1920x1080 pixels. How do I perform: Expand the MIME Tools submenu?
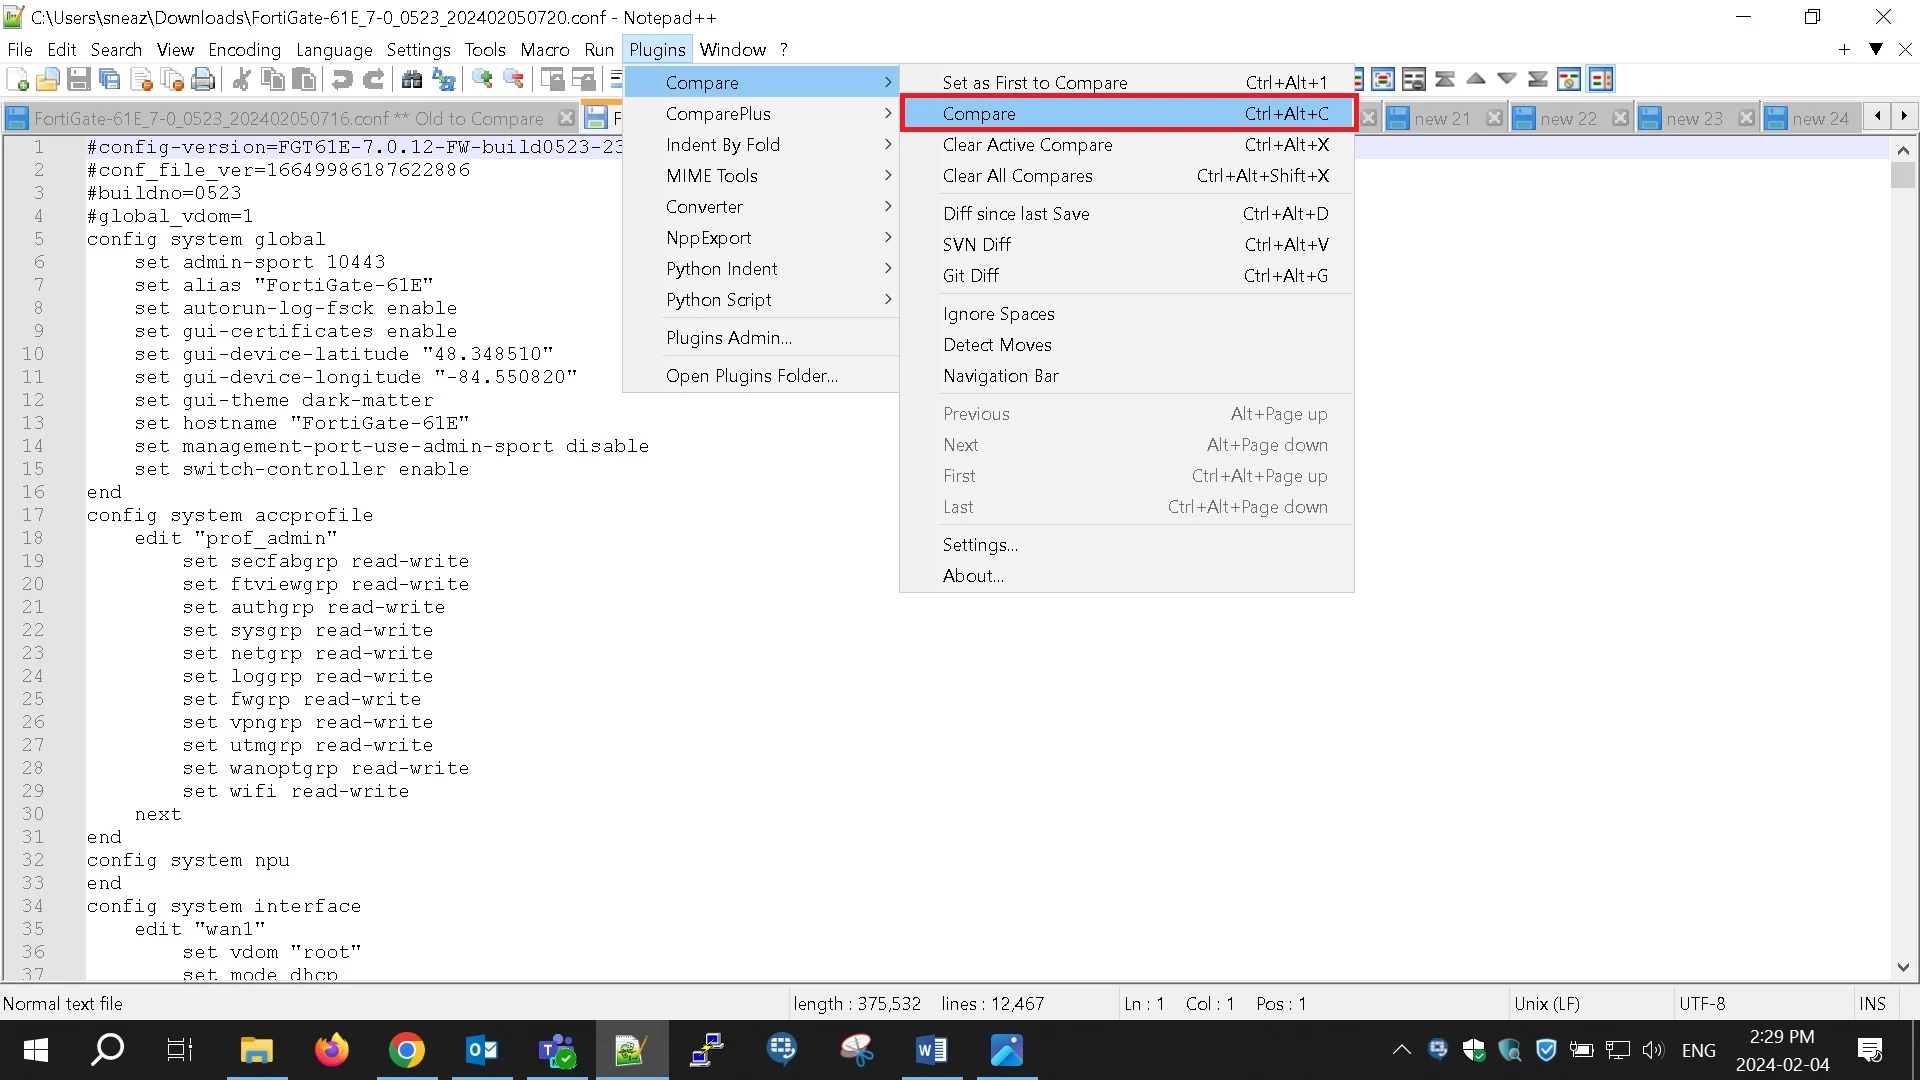pos(762,176)
